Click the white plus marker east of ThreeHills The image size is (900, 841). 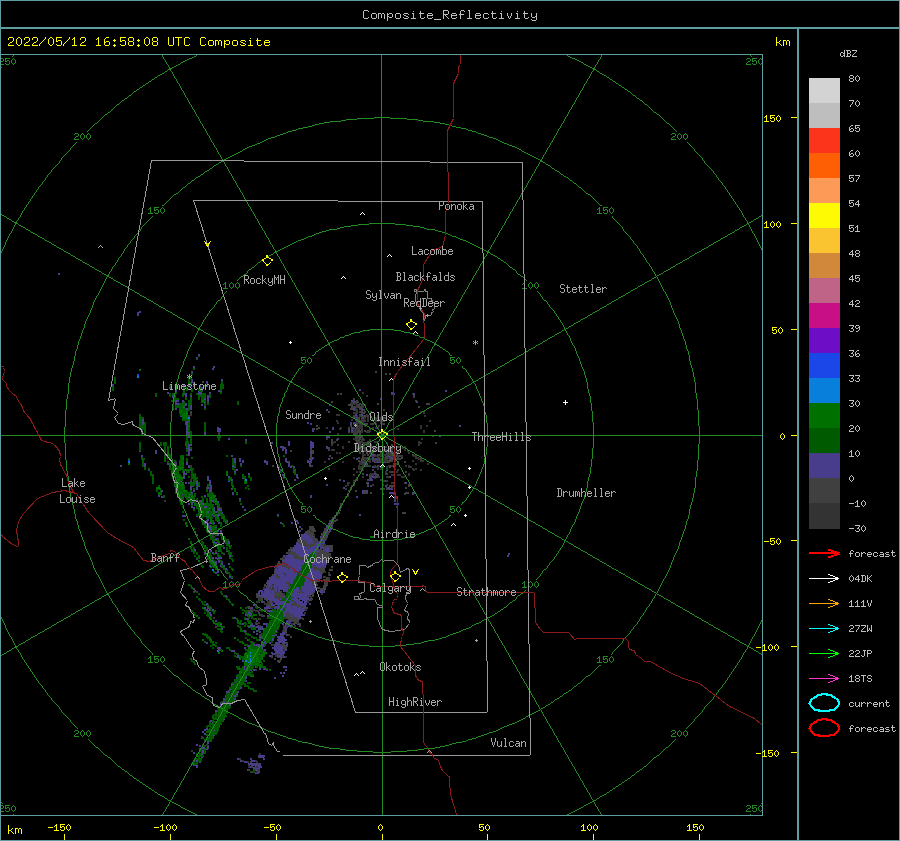pyautogui.click(x=565, y=402)
